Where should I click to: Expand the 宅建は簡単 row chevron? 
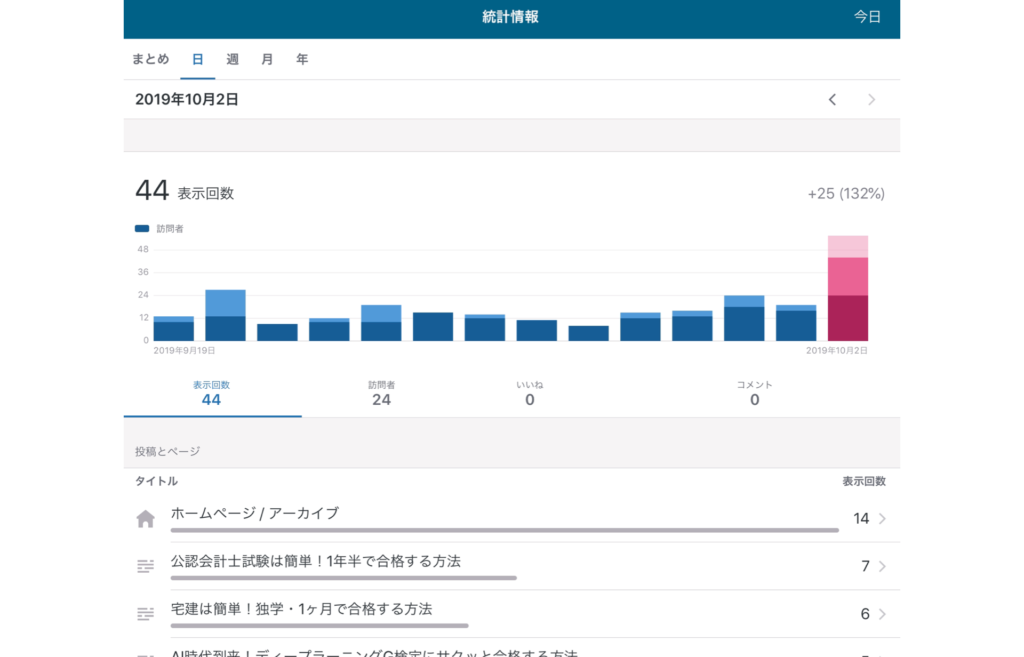click(x=881, y=614)
